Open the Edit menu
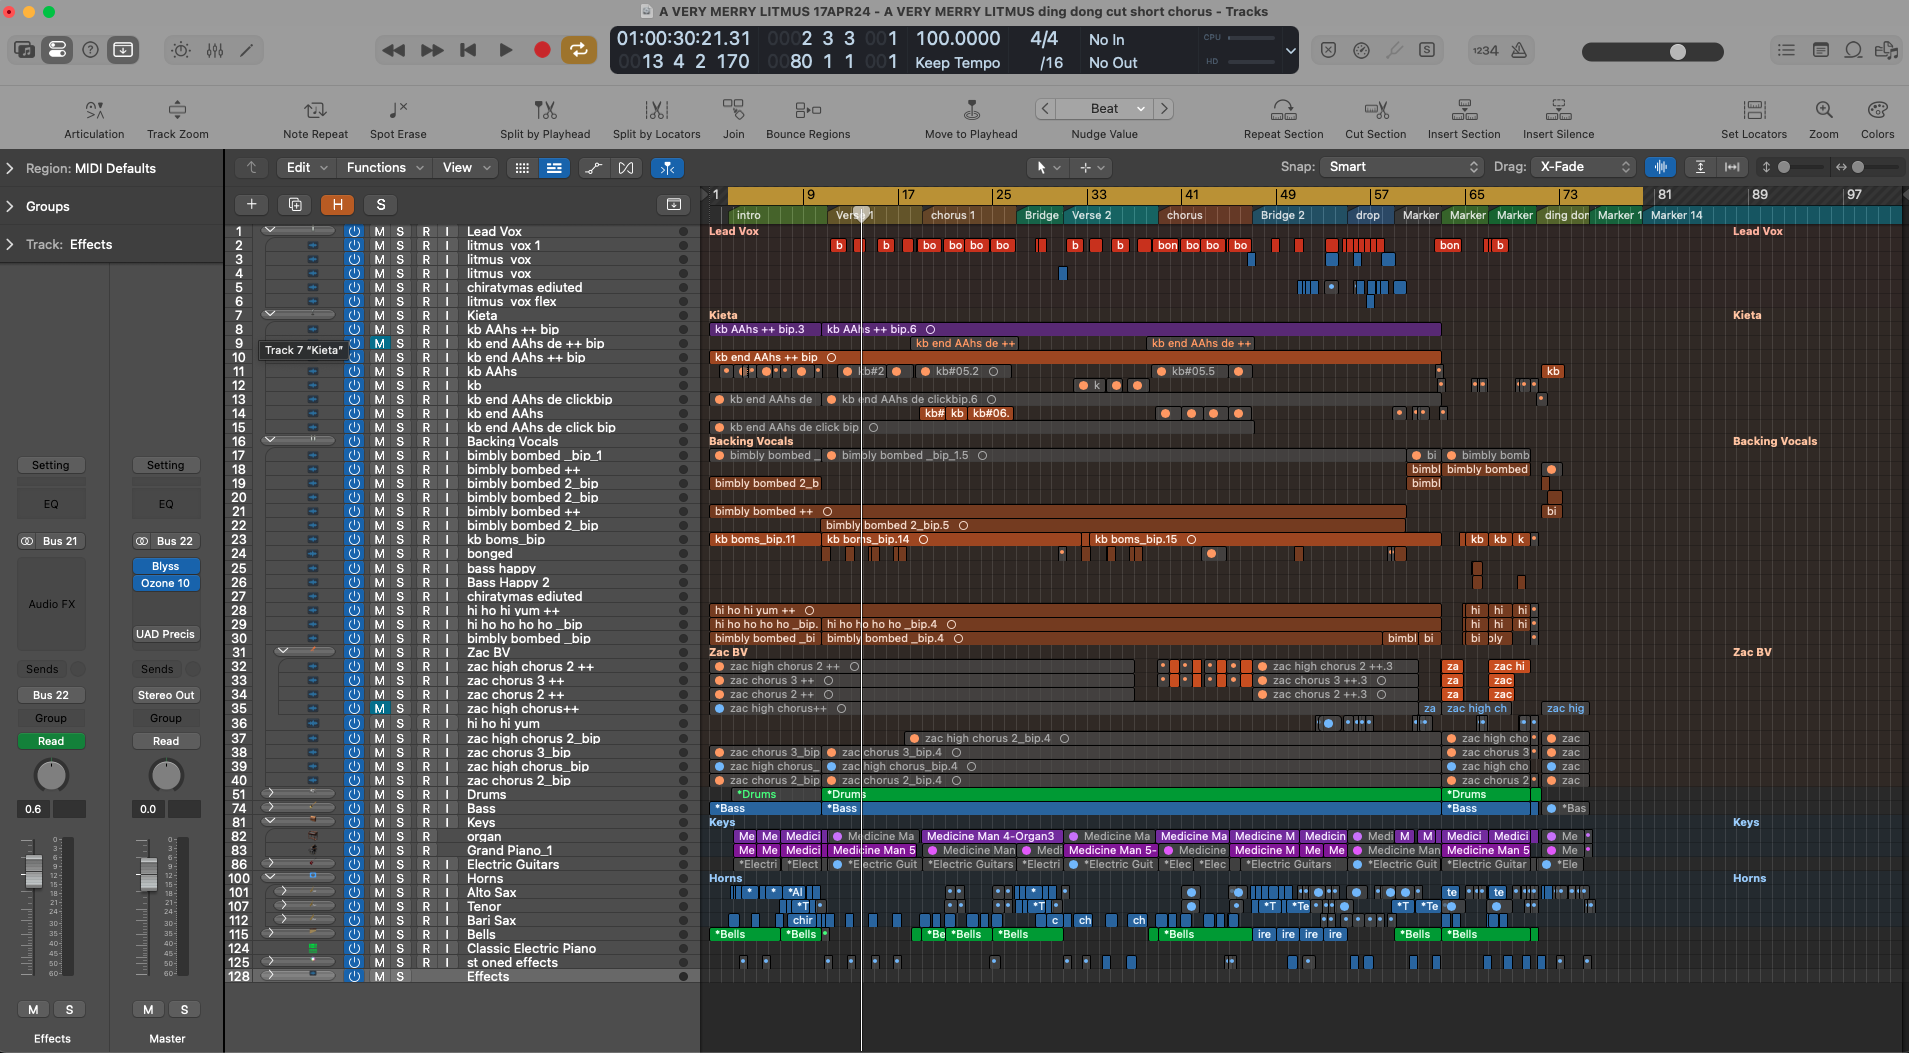Image resolution: width=1909 pixels, height=1053 pixels. (x=307, y=168)
